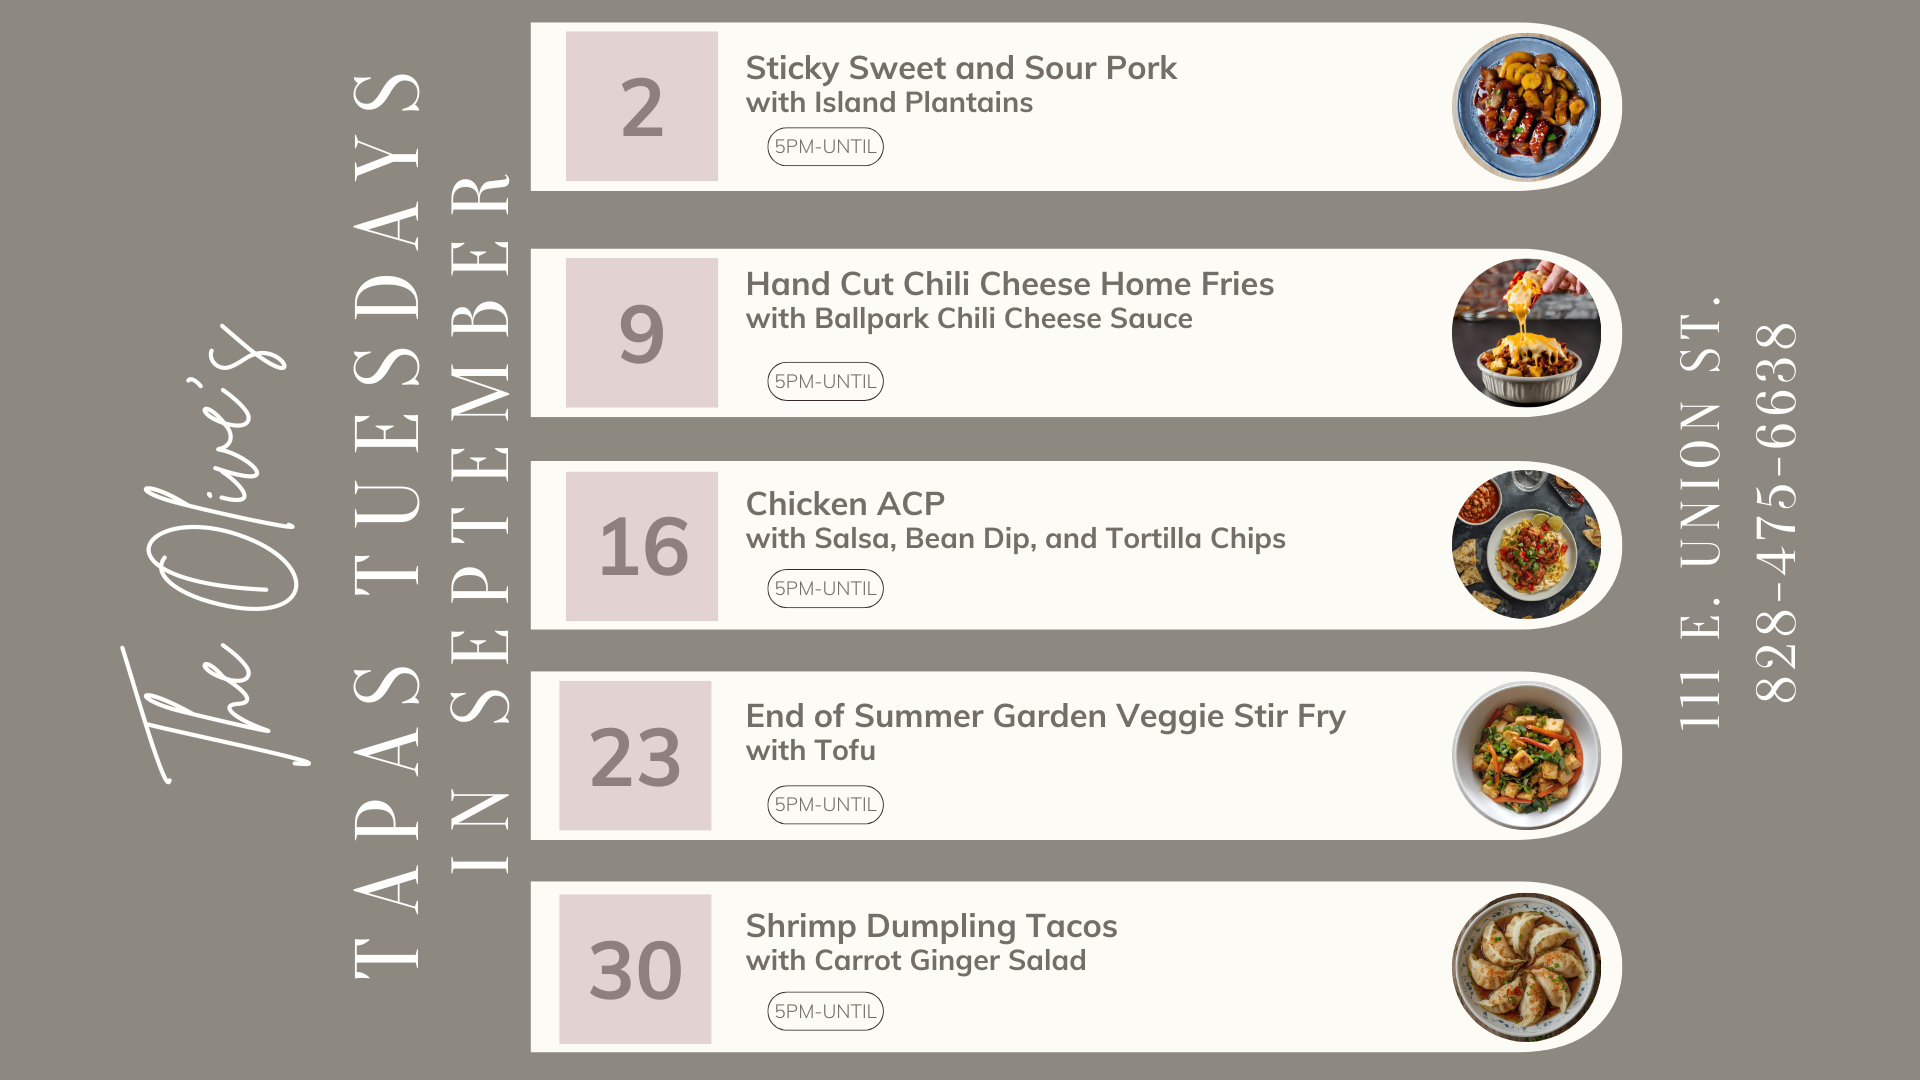Select the date box numbered 16
The width and height of the screenshot is (1920, 1080).
pos(642,546)
